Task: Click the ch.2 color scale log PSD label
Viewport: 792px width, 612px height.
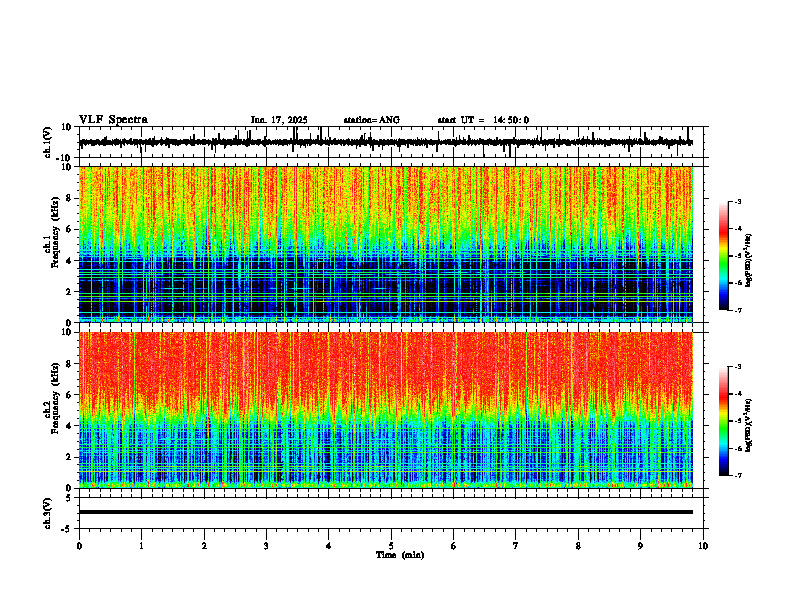Action: point(749,425)
